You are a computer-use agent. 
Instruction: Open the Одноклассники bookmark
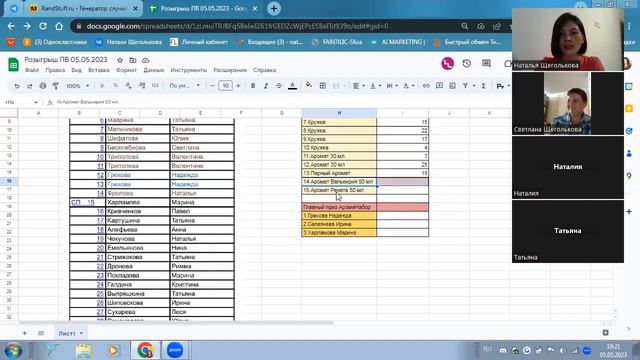[55, 42]
